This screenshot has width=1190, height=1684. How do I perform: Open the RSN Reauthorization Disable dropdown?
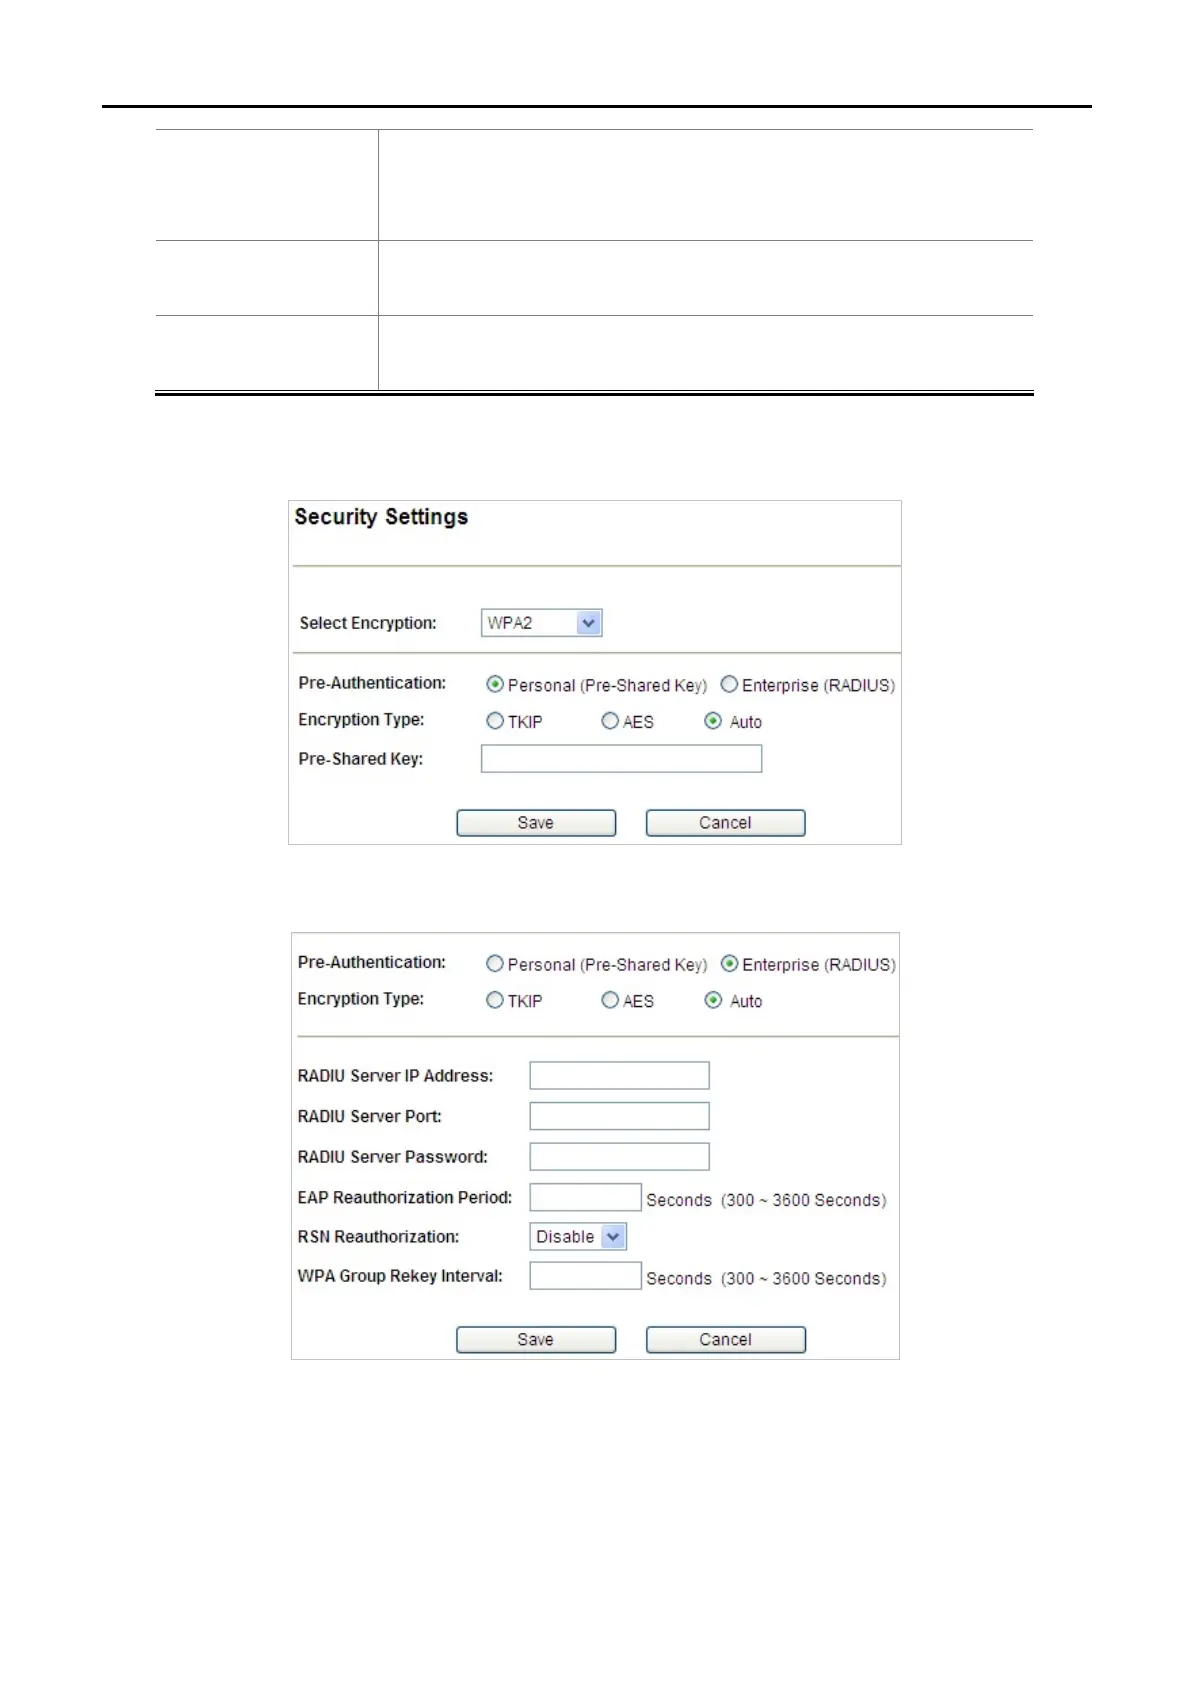click(x=578, y=1237)
